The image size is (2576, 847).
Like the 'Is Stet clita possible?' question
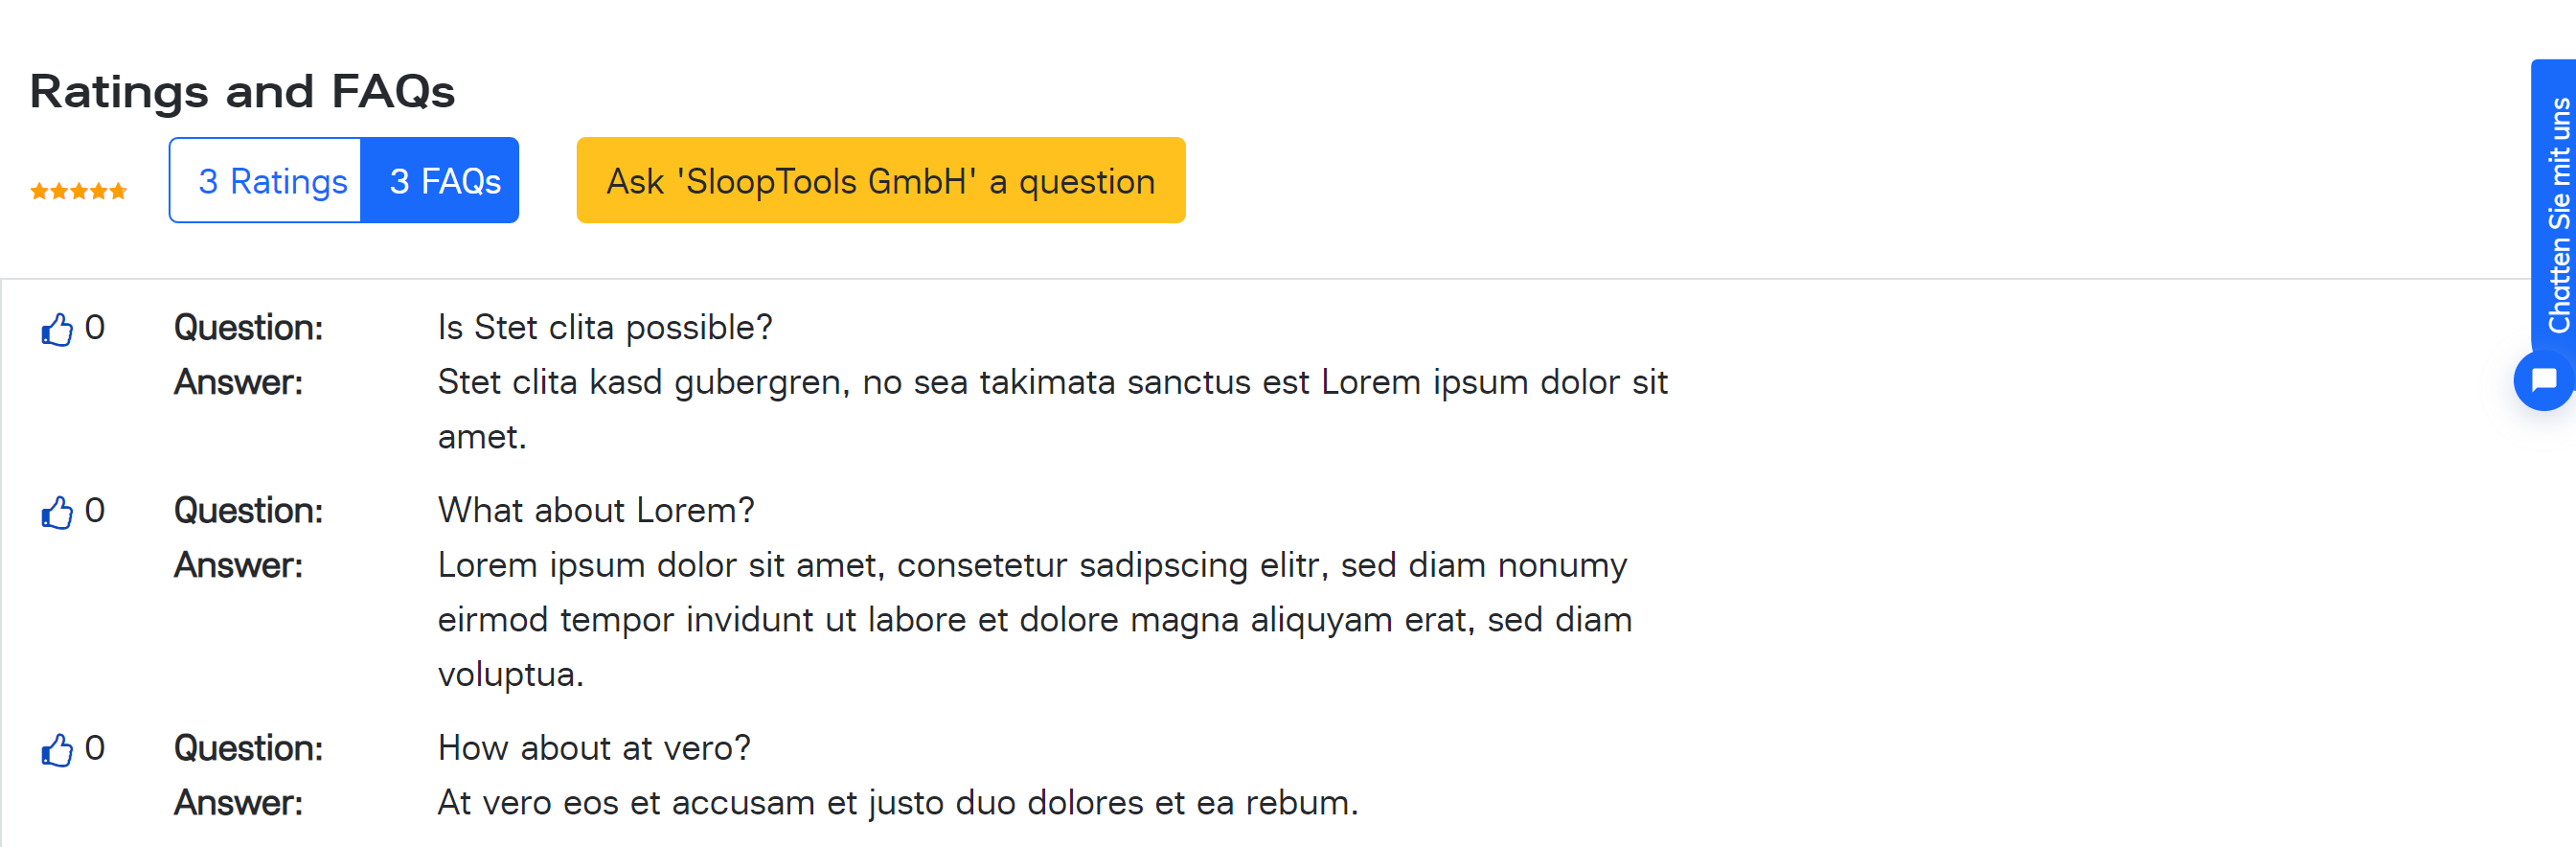(x=57, y=329)
